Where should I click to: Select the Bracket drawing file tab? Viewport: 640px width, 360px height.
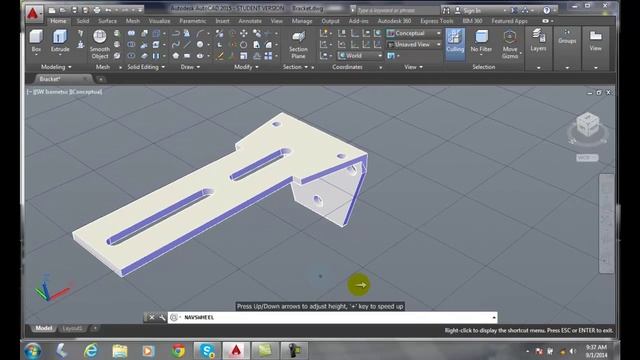(x=62, y=79)
